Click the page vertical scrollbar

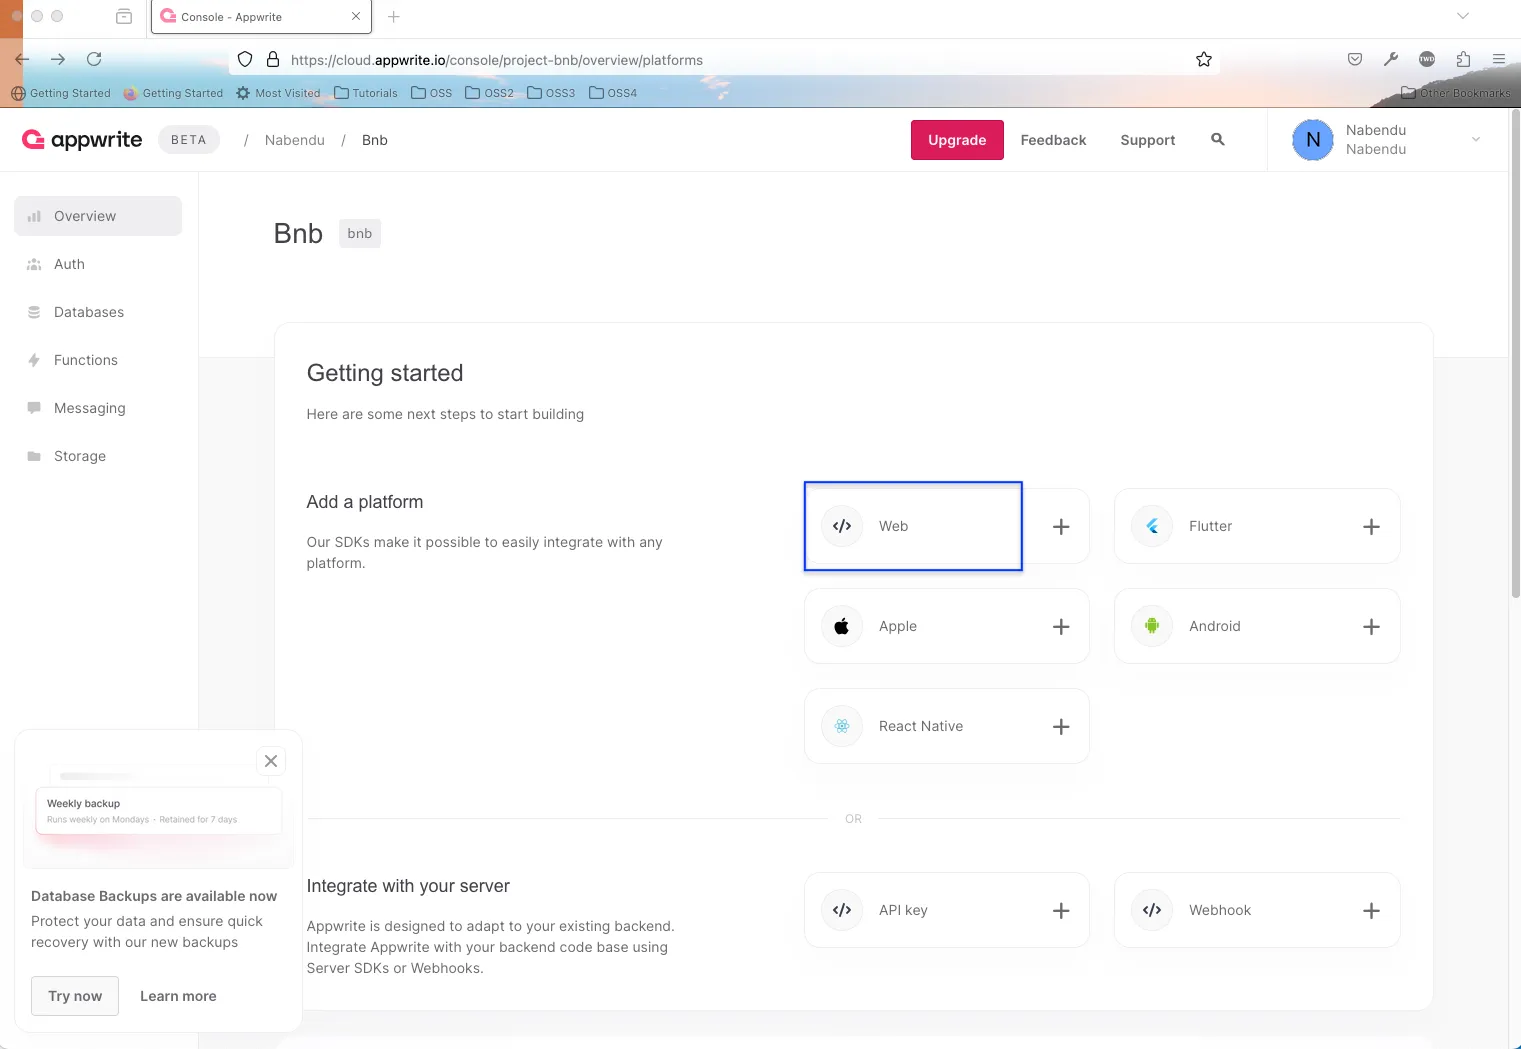click(x=1515, y=355)
